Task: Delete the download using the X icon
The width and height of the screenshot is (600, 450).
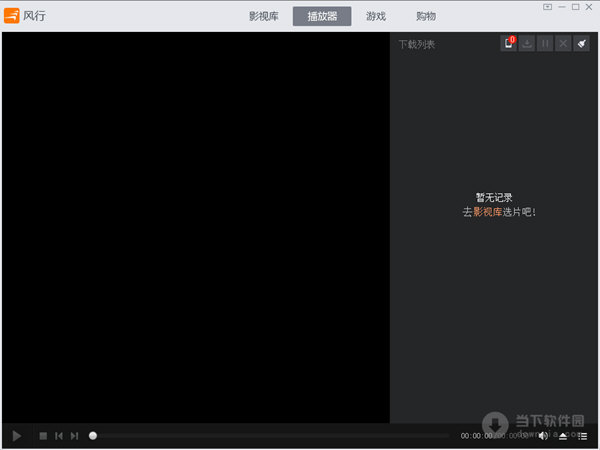Action: 563,43
